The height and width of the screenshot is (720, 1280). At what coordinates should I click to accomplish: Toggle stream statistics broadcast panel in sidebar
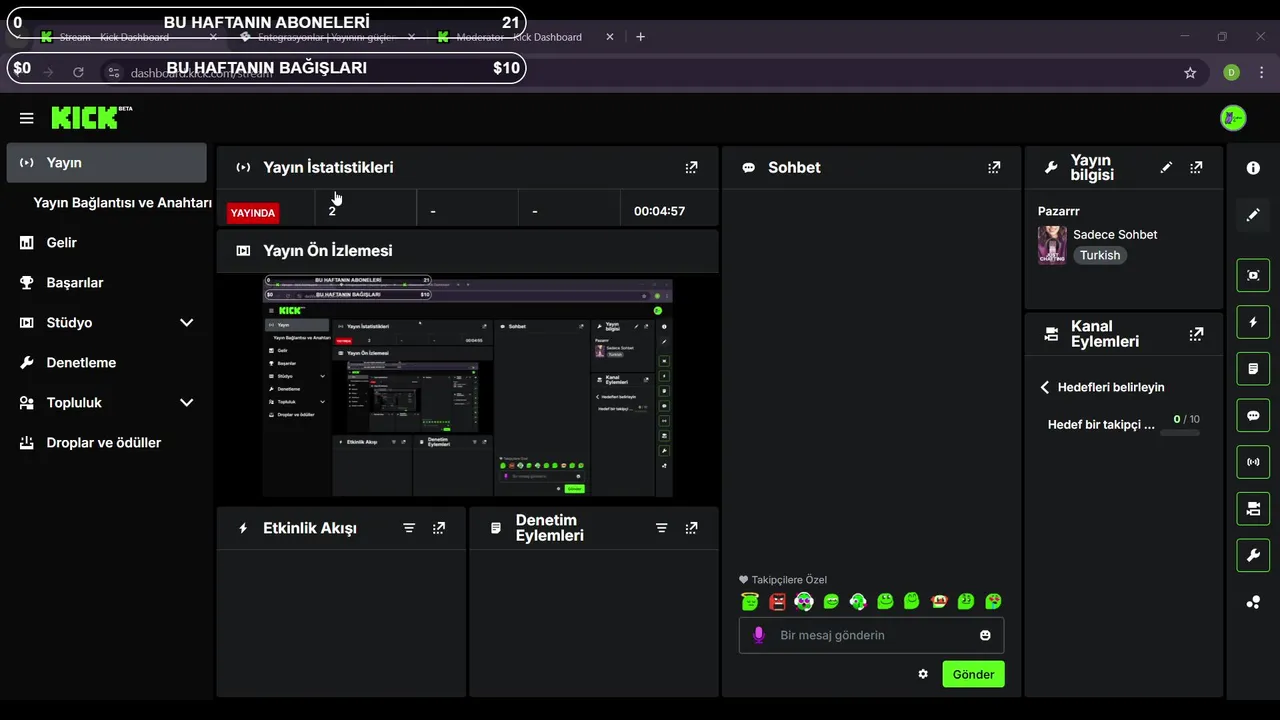(1253, 462)
